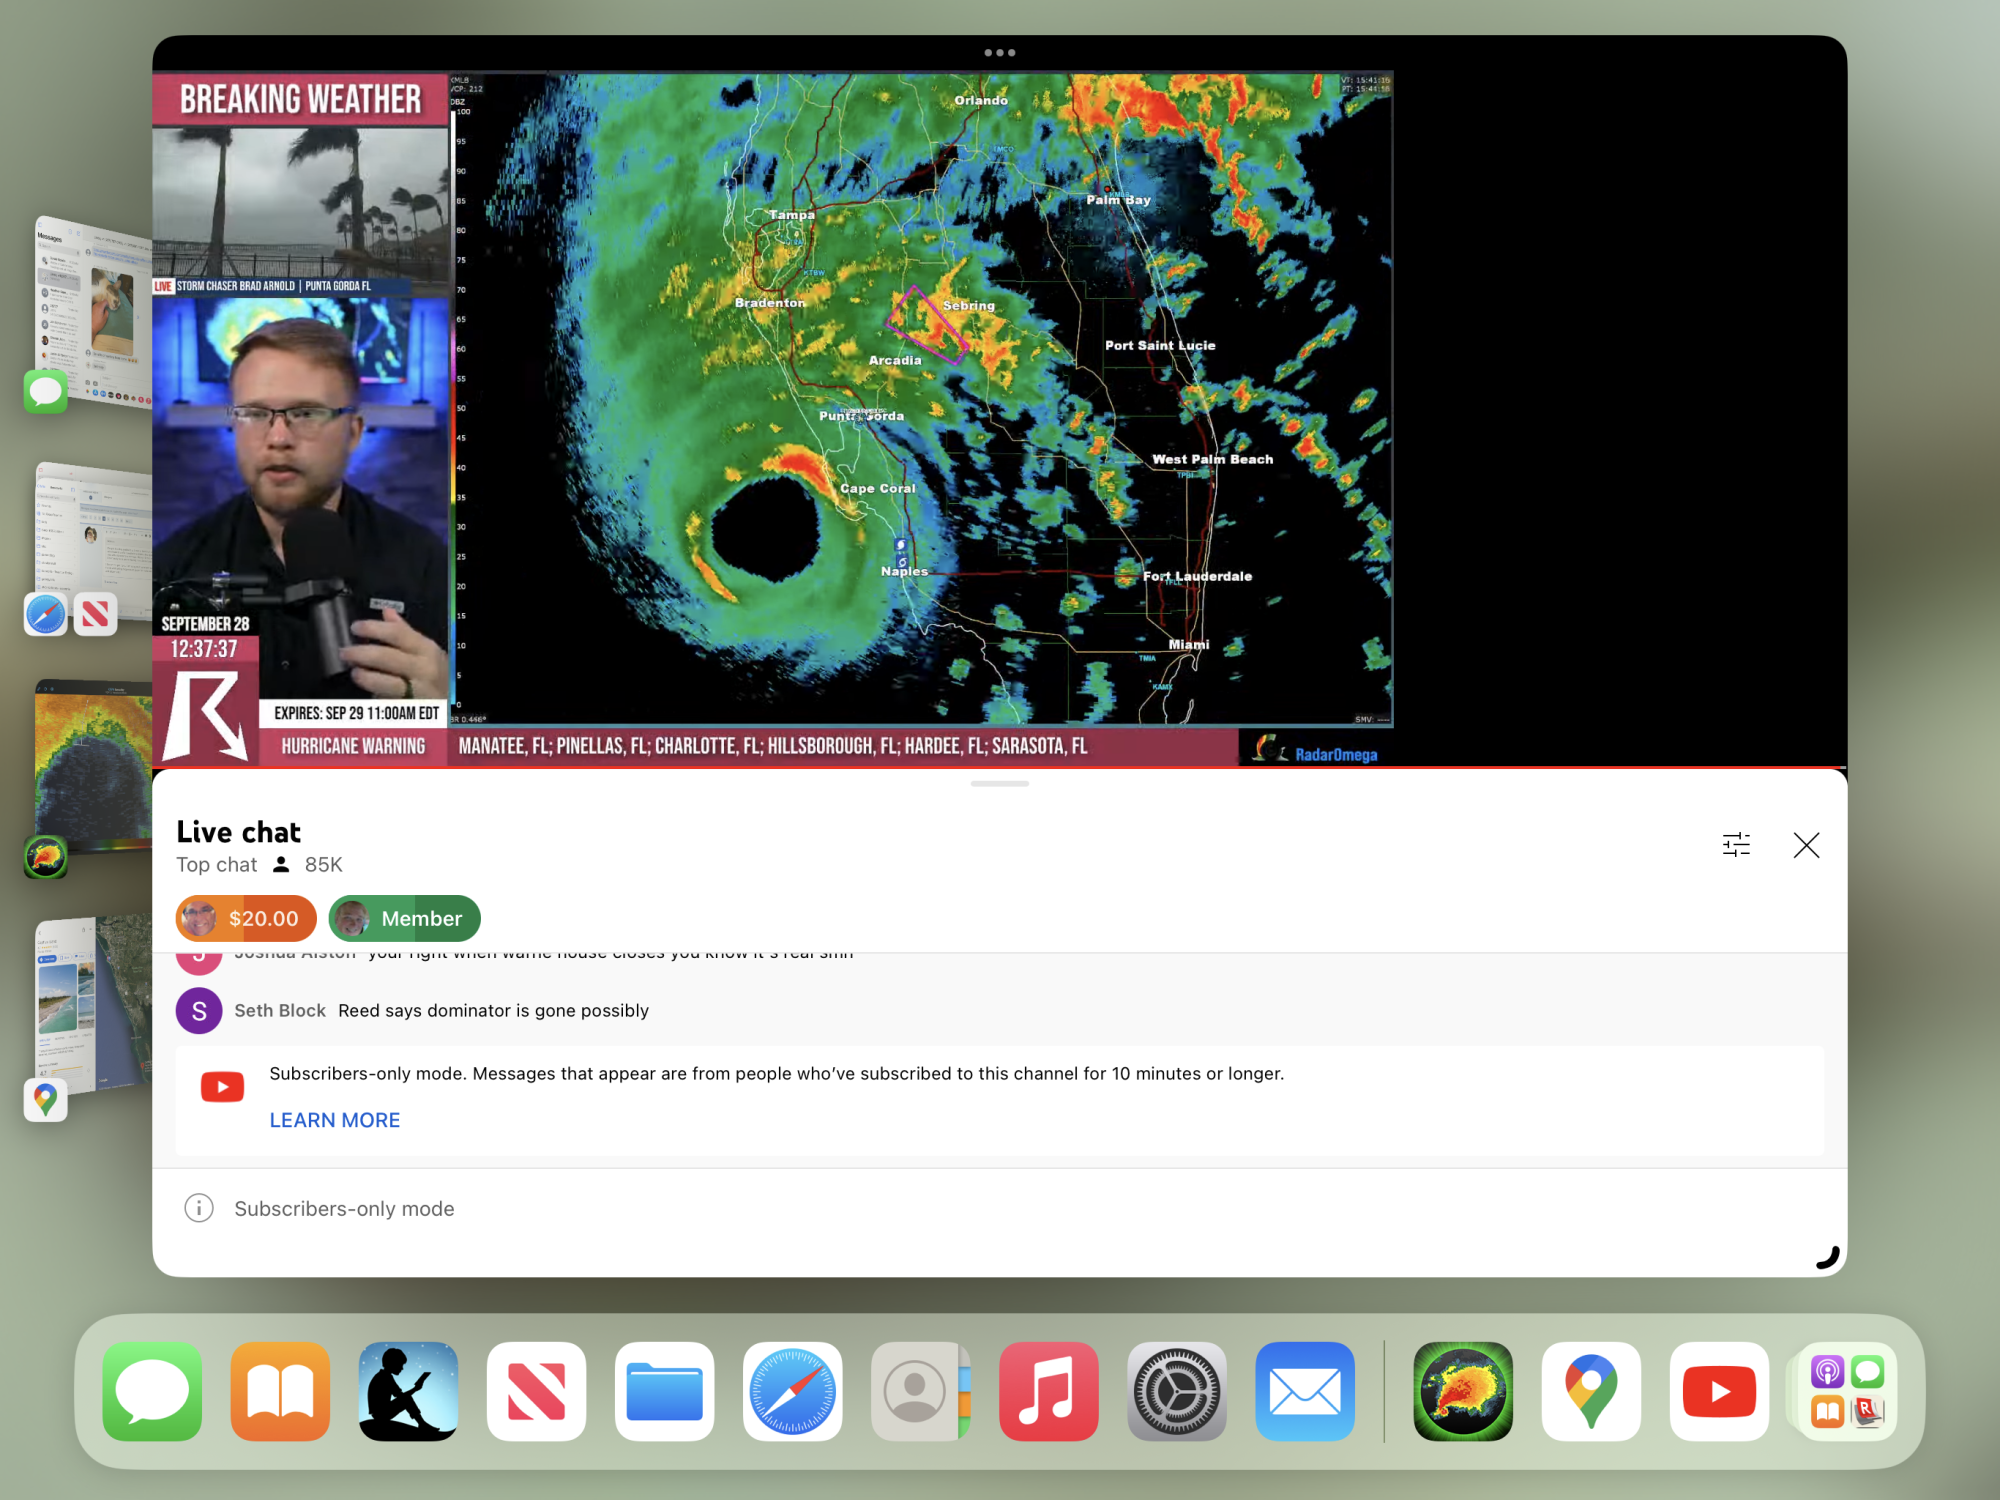Close the Live chat panel
2000x1500 pixels.
tap(1806, 845)
